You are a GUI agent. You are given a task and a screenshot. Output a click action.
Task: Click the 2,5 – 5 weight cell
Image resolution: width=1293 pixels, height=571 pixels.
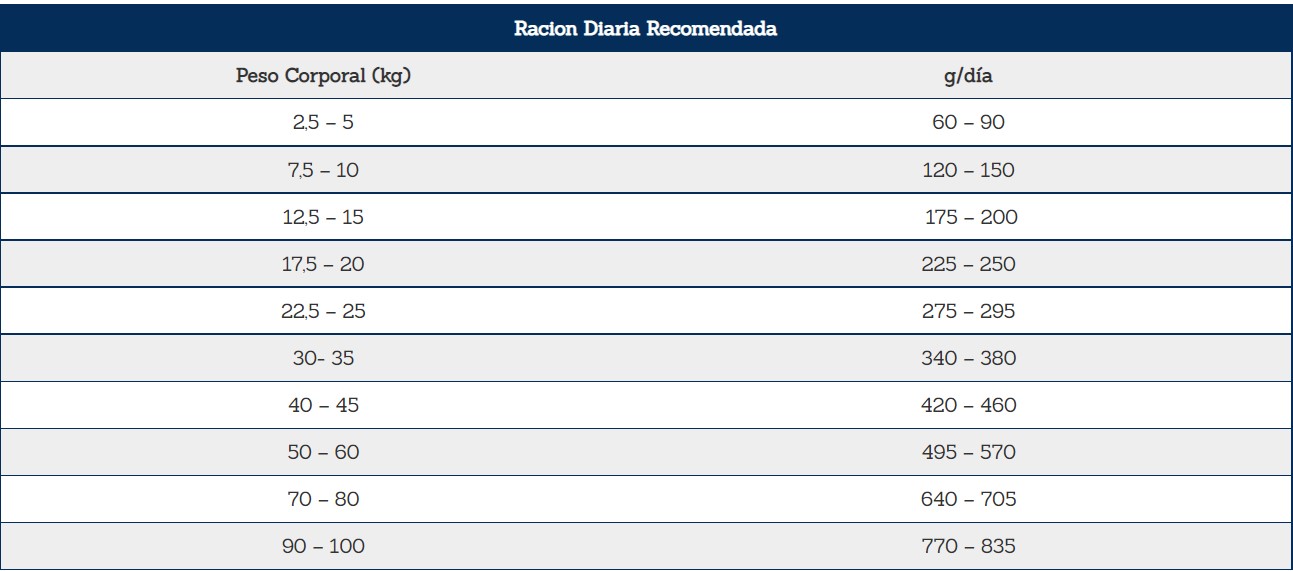(325, 123)
